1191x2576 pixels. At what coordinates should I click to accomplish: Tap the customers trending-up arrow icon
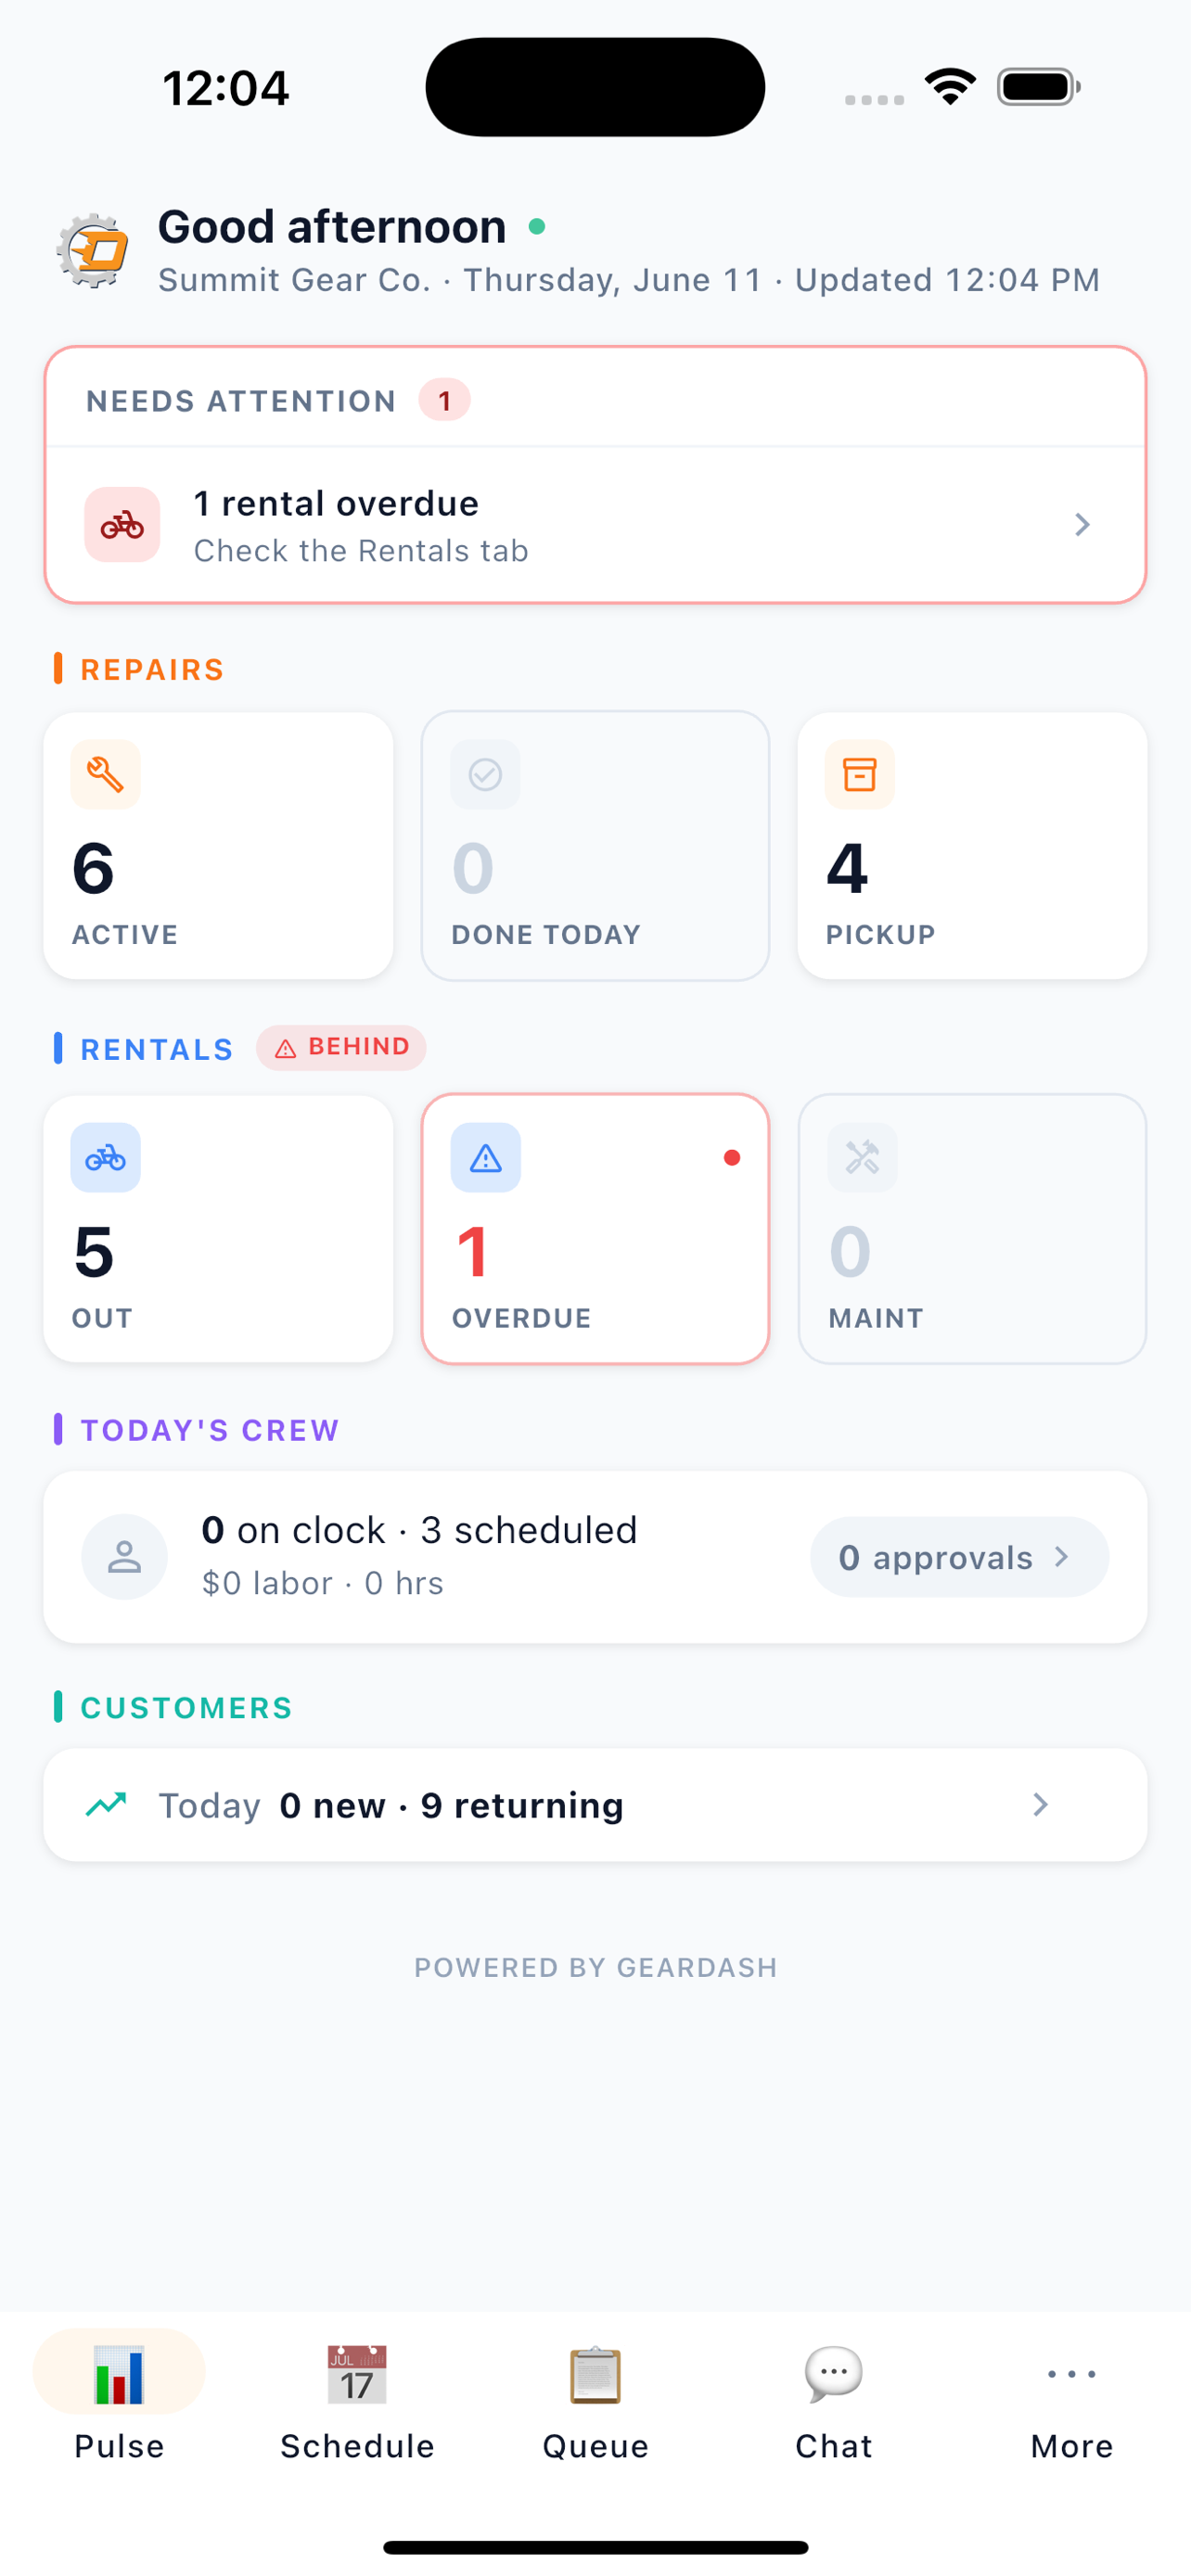click(x=106, y=1804)
